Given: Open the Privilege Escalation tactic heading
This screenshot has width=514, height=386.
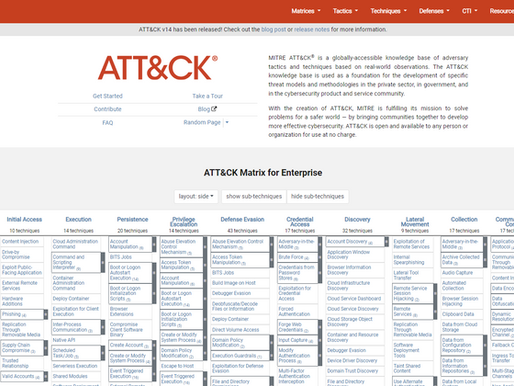Looking at the screenshot, I should point(184,222).
